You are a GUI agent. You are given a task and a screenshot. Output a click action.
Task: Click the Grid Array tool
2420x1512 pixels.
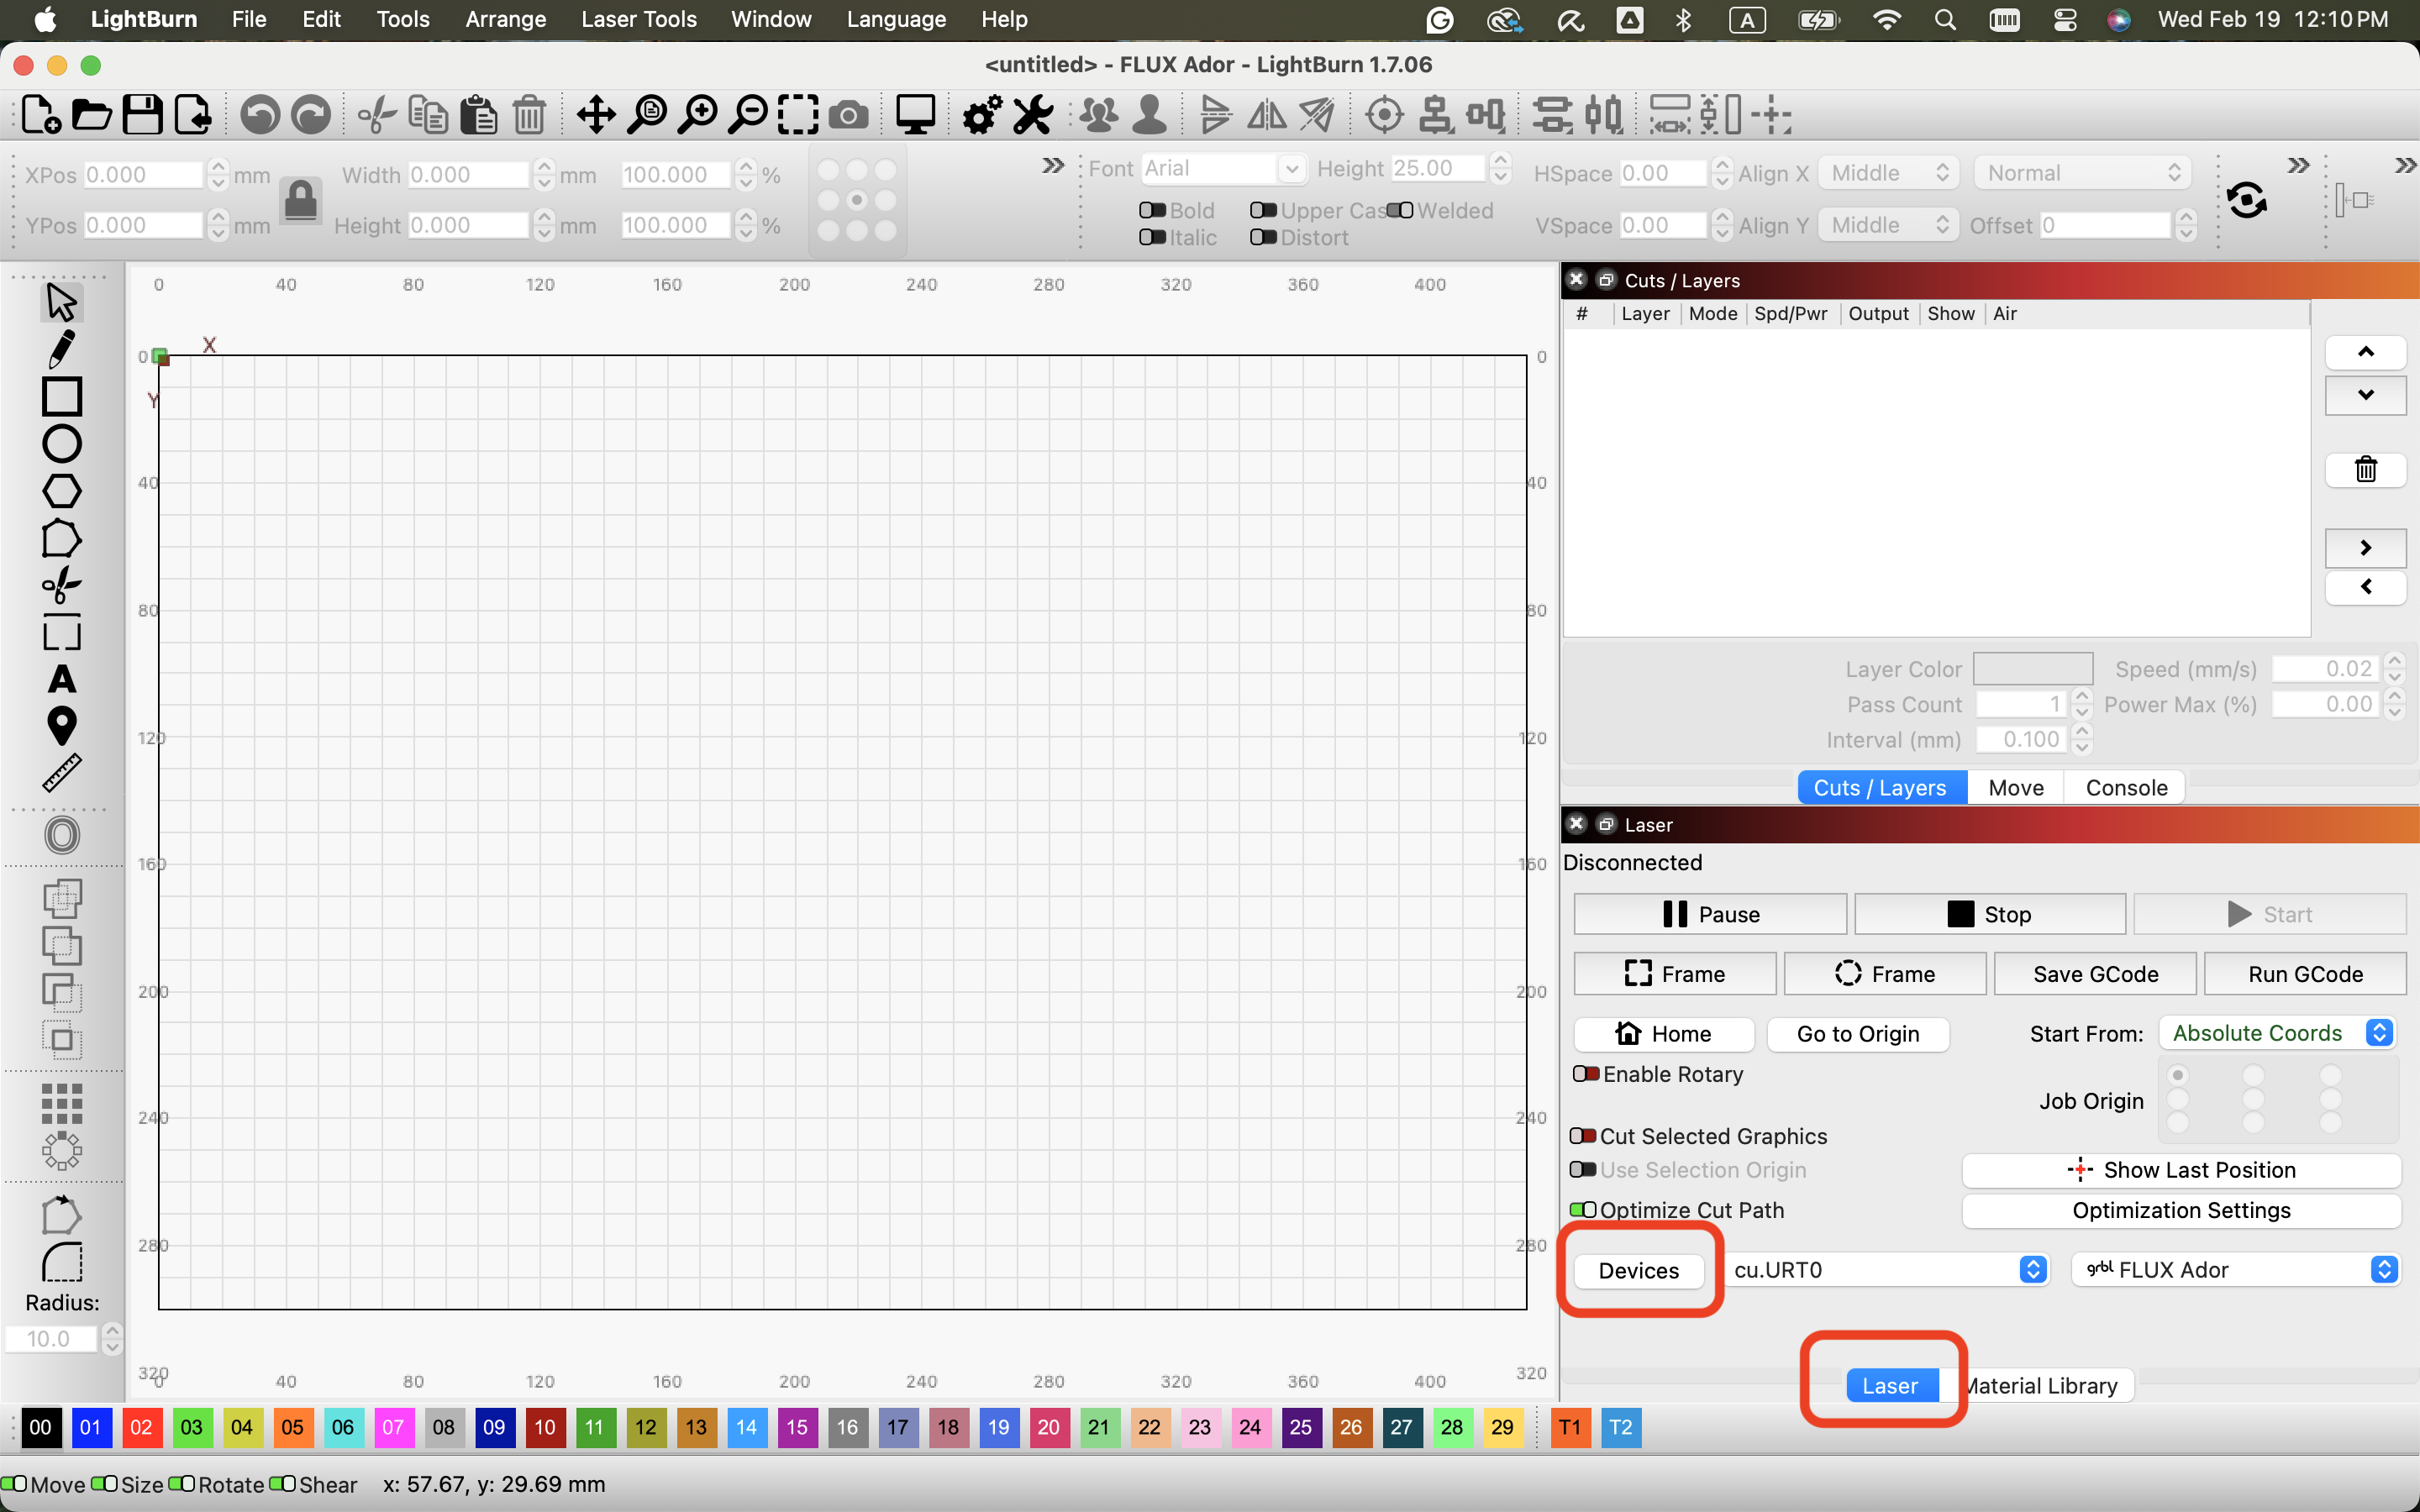click(62, 1104)
